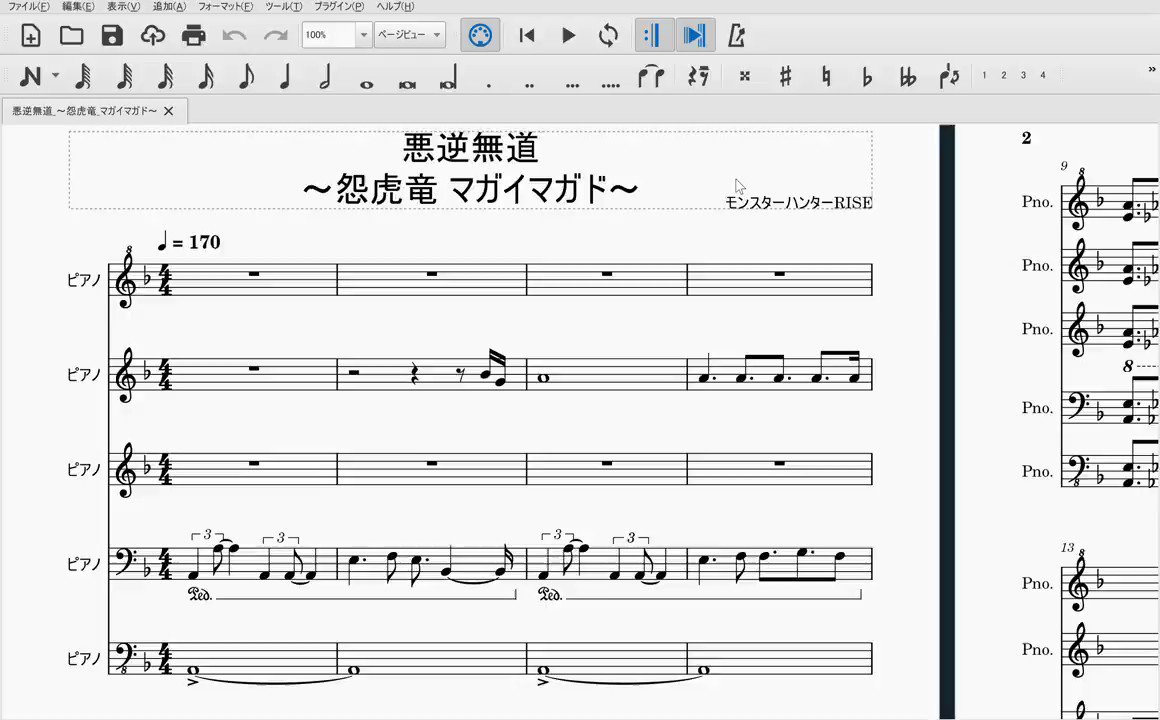Screen dimensions: 1160x720
Task: Apply a flat accidental
Action: (866, 76)
